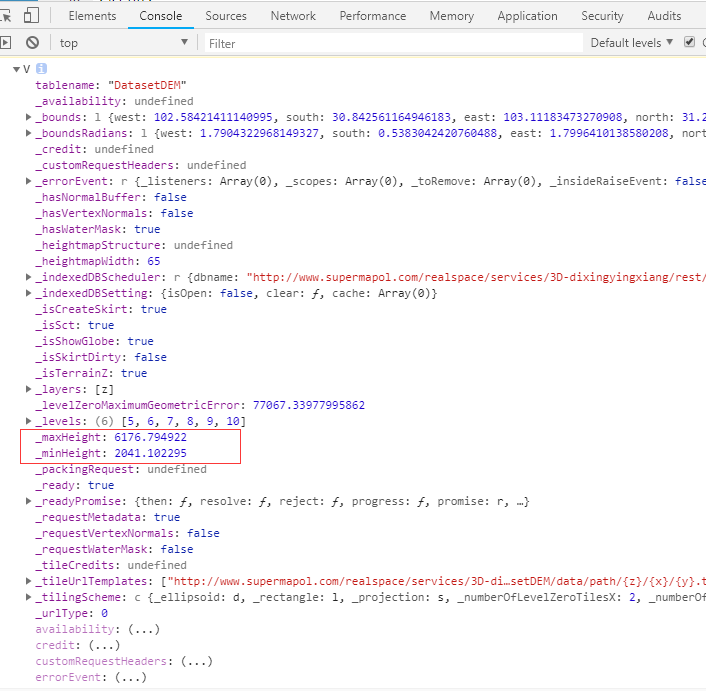Invoke the availability getter (...)
The image size is (706, 691).
(144, 629)
